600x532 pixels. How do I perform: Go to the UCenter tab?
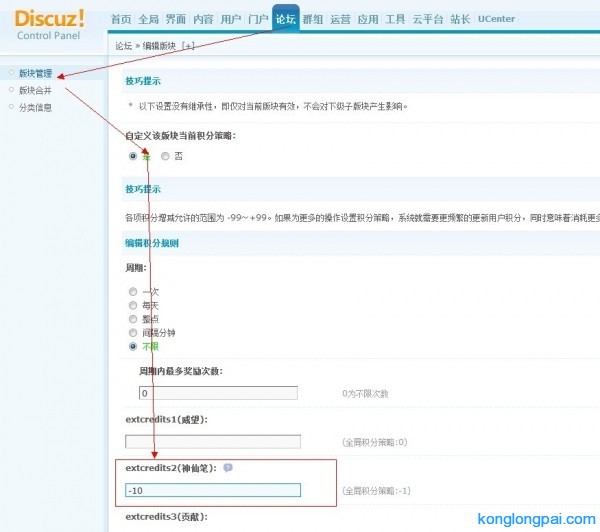[495, 19]
